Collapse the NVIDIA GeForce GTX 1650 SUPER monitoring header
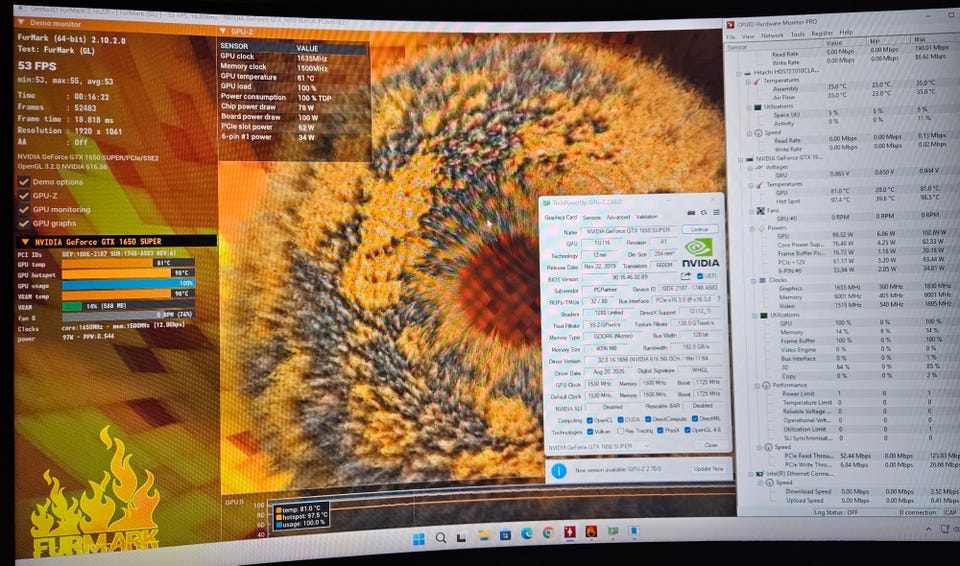 pos(25,242)
